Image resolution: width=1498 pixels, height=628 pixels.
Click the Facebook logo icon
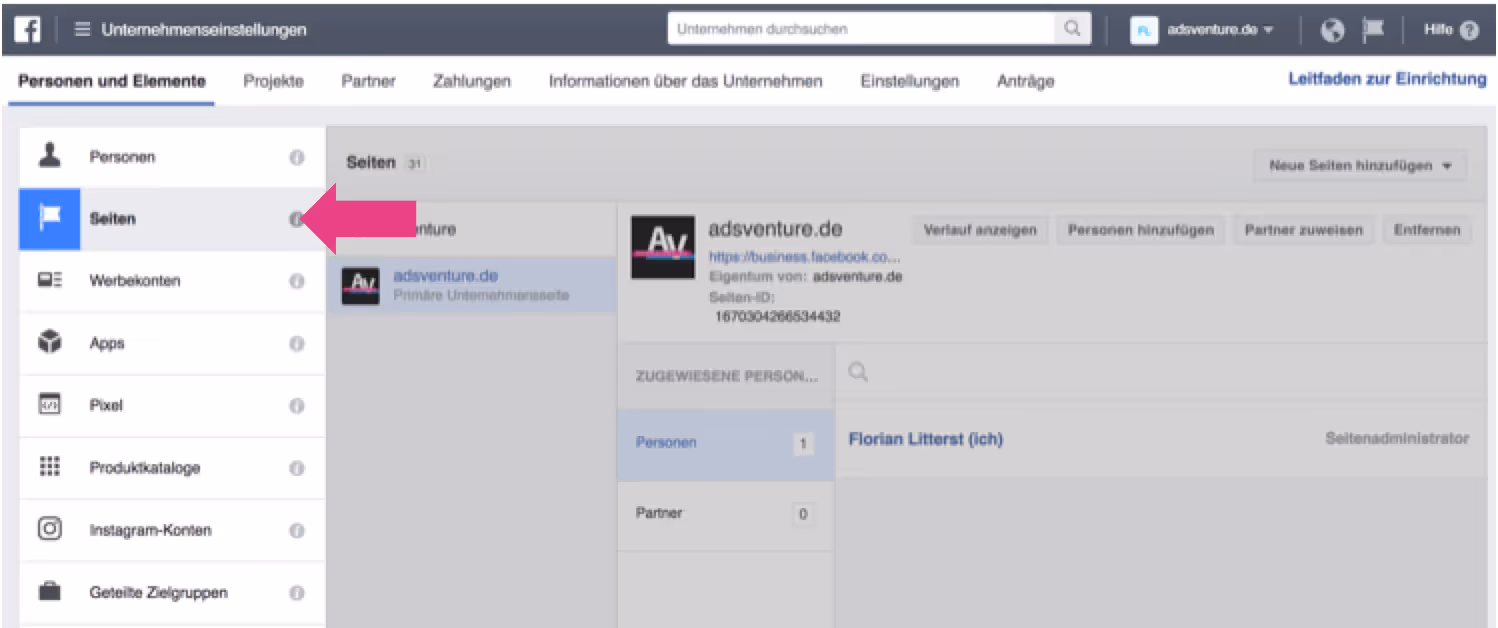coord(26,29)
